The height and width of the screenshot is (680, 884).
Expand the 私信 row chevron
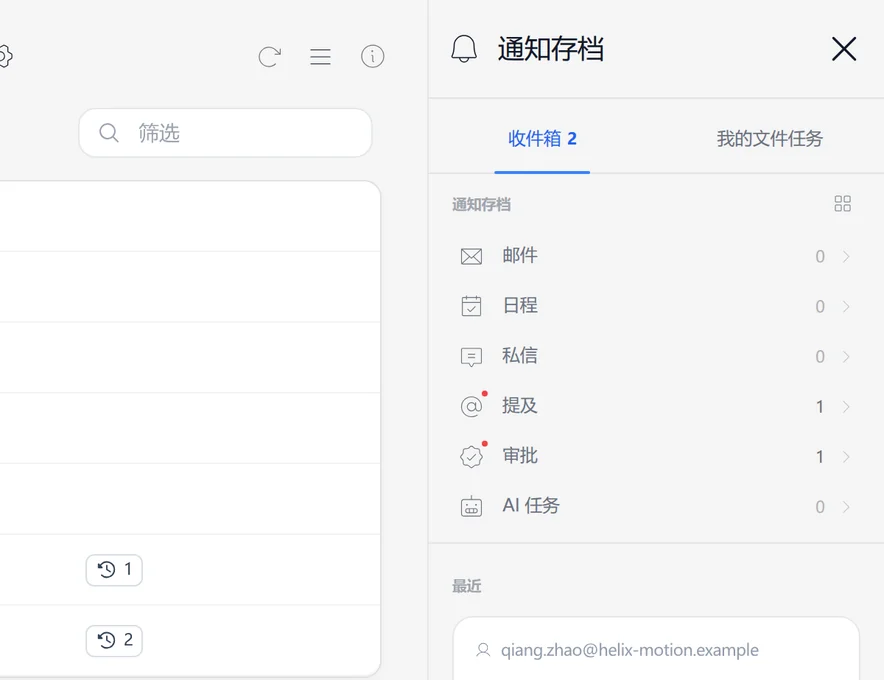coord(846,356)
